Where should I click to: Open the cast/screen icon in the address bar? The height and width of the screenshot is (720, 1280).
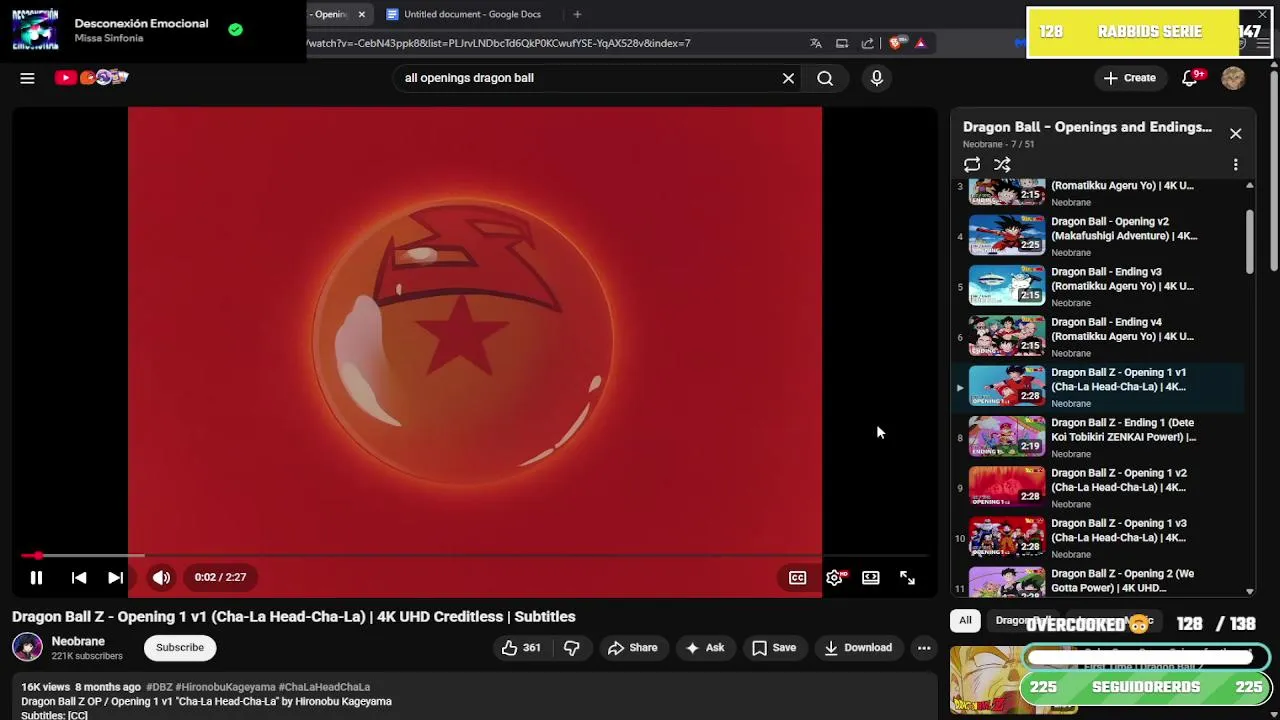842,43
